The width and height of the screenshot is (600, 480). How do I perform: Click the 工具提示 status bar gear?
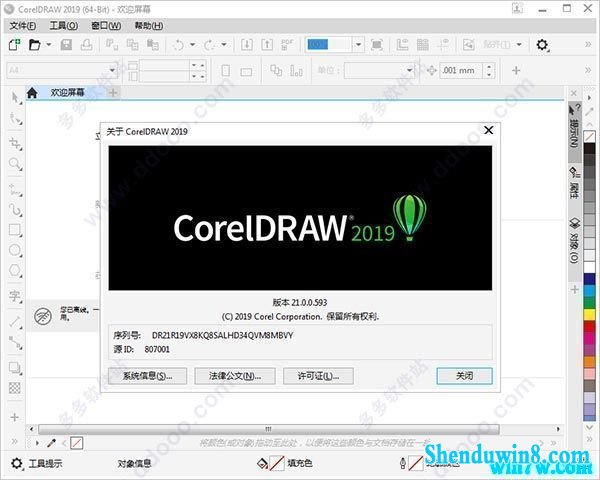[17, 464]
